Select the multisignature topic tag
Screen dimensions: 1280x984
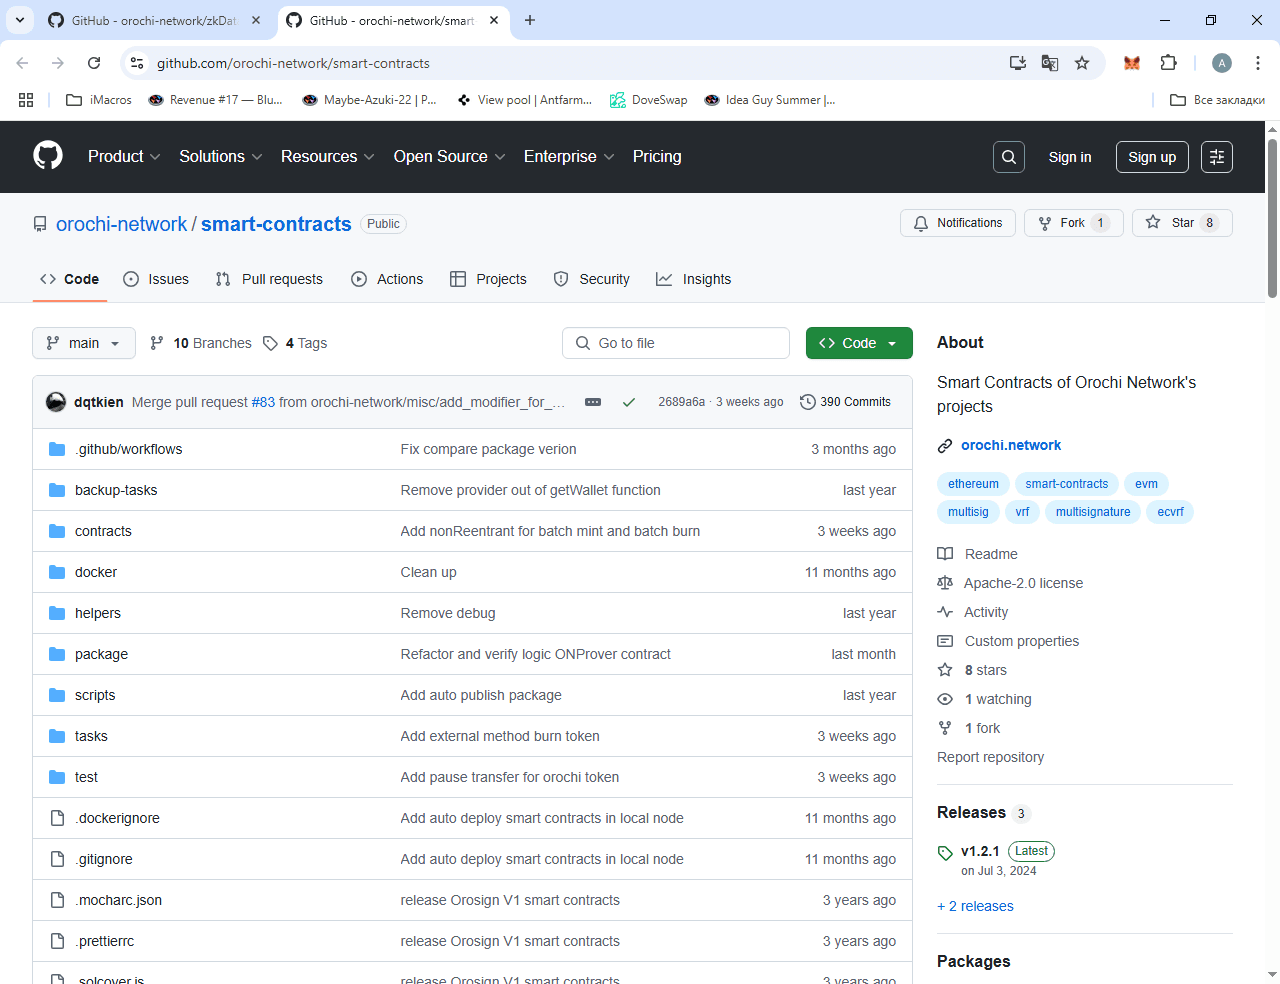[x=1093, y=512]
